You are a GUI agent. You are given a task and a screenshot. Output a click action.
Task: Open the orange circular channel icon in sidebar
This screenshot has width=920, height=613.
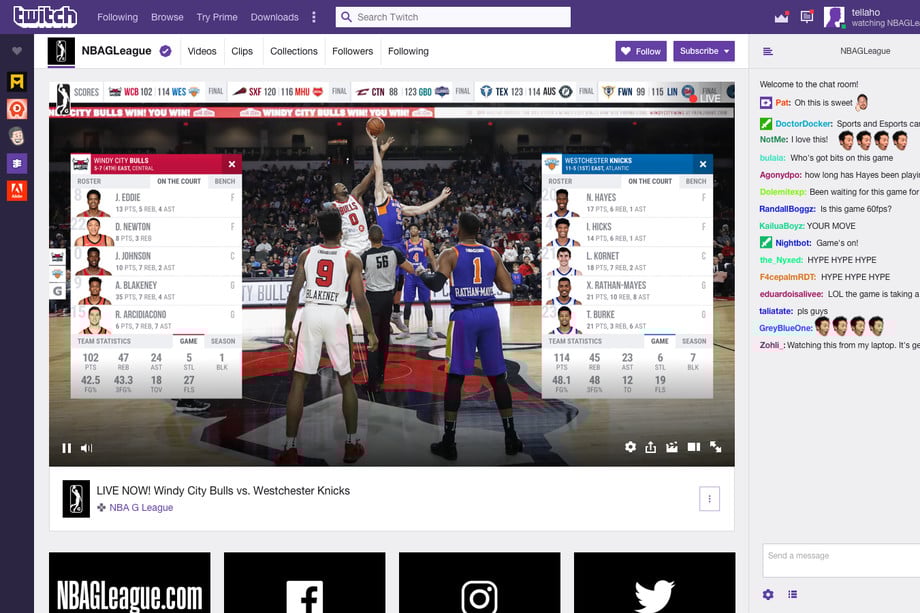(x=16, y=109)
